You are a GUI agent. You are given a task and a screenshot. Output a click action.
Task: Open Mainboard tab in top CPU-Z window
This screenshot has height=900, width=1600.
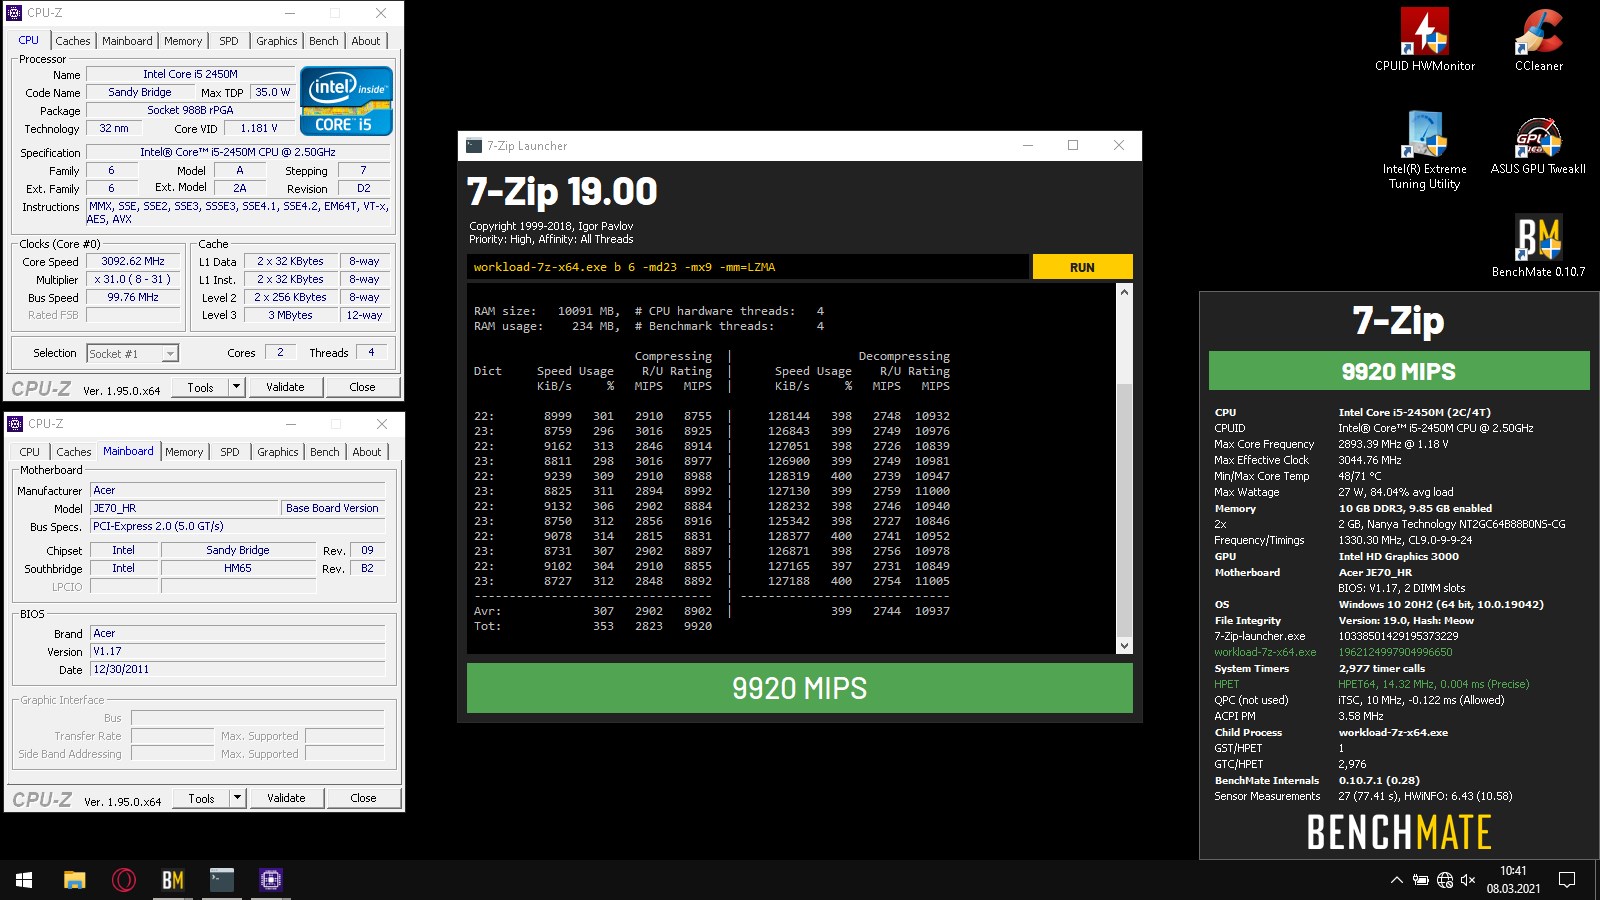coord(127,41)
